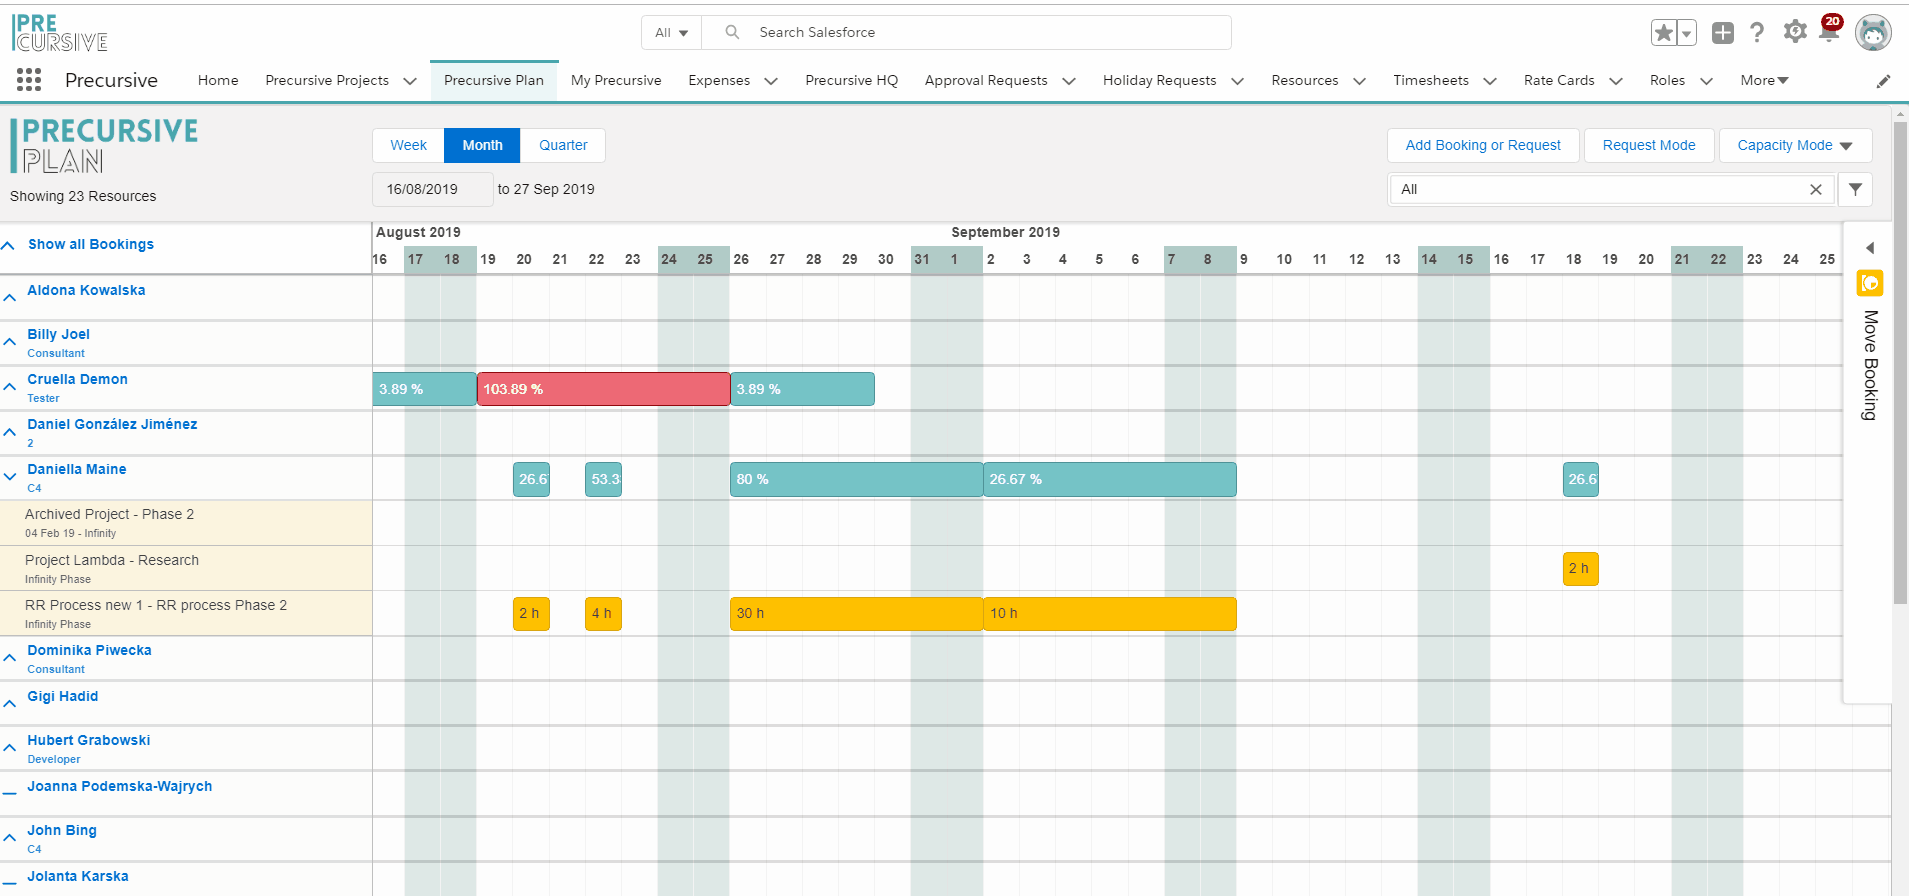Open the search scope All dropdown

[672, 33]
